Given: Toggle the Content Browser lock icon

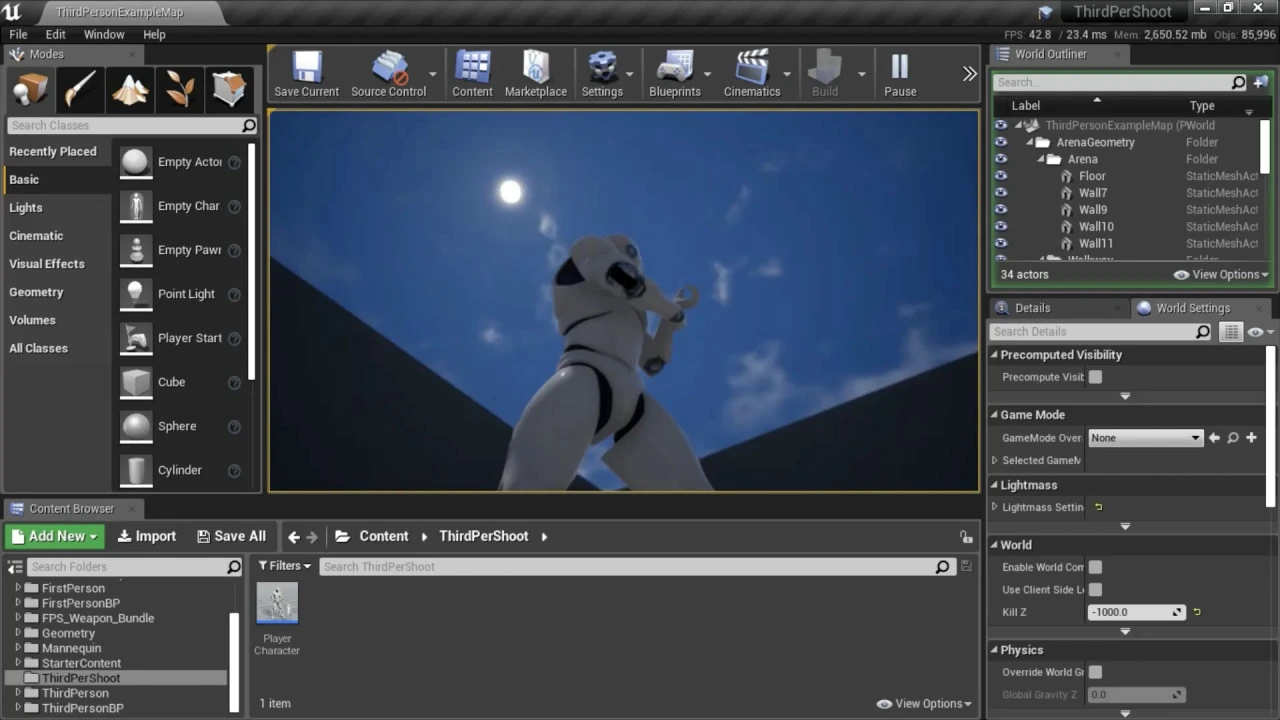Looking at the screenshot, I should coord(965,537).
